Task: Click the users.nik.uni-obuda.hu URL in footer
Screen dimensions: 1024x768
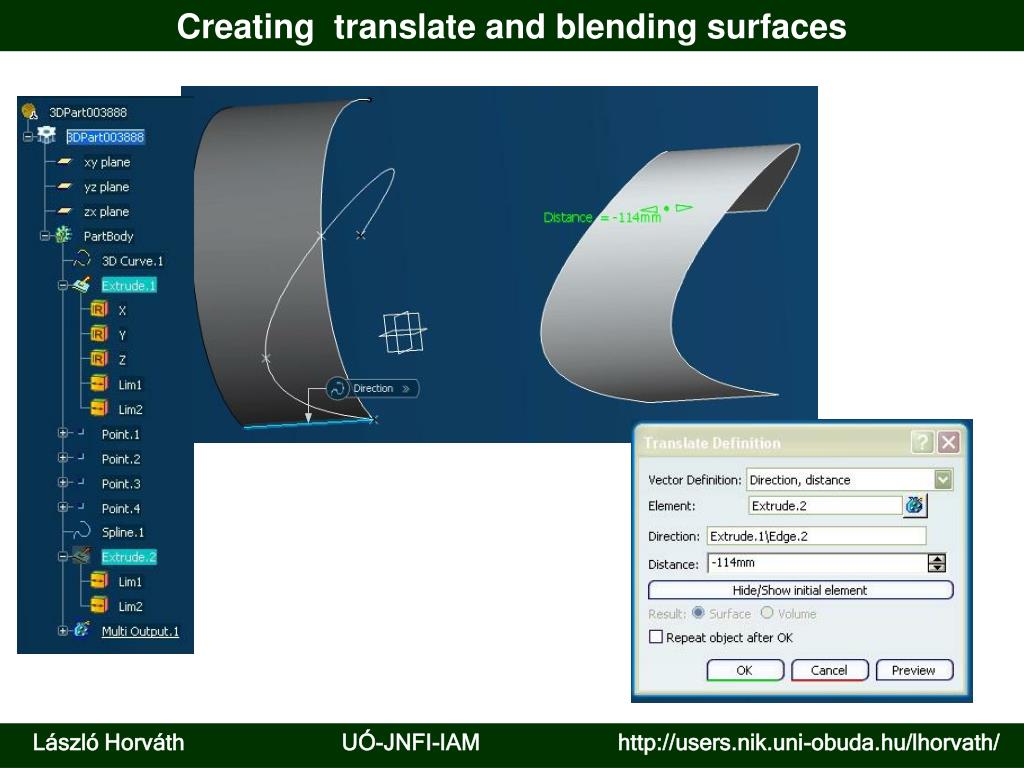Action: point(808,743)
